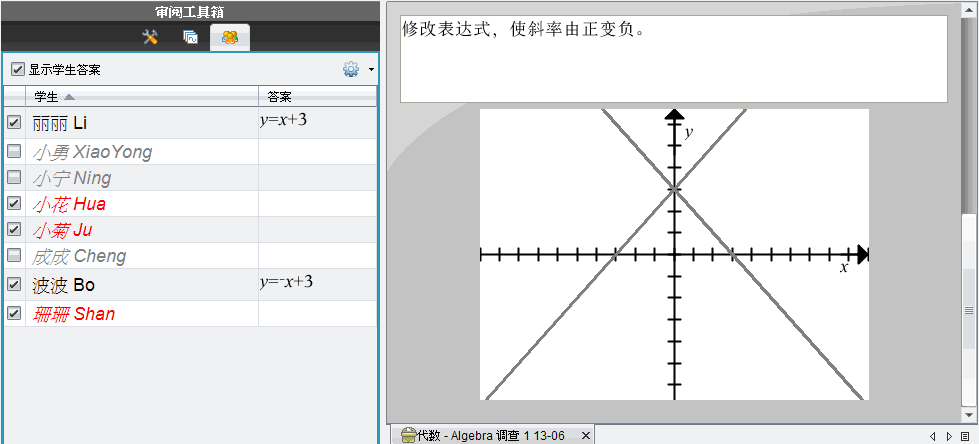
Task: Close the 代数 - Algebra document tab
Action: coord(586,436)
